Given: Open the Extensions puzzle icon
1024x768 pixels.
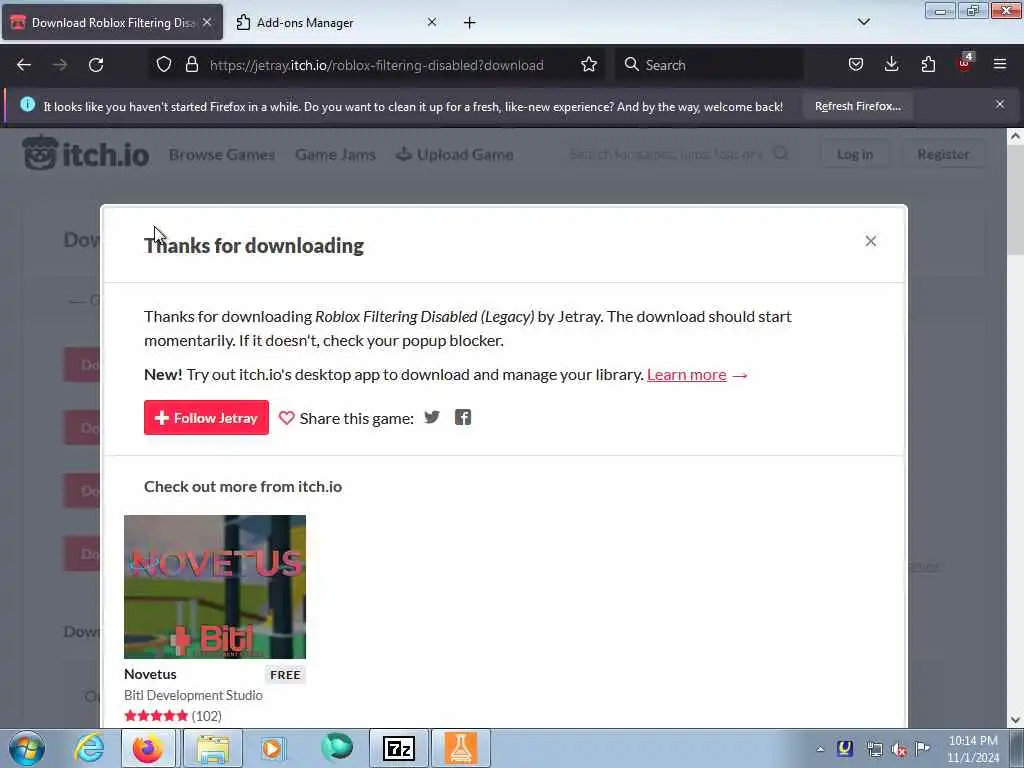Looking at the screenshot, I should (x=928, y=64).
